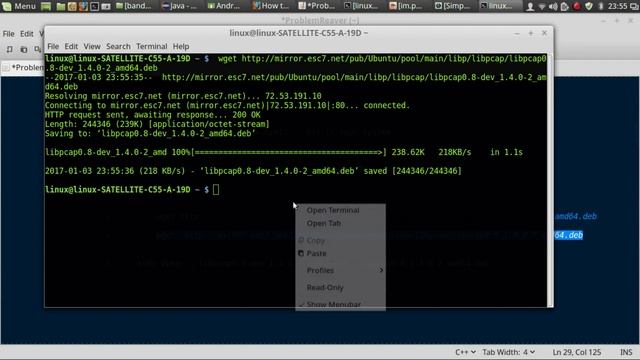
Task: Toggle the INS insert mode indicator
Action: (x=626, y=352)
